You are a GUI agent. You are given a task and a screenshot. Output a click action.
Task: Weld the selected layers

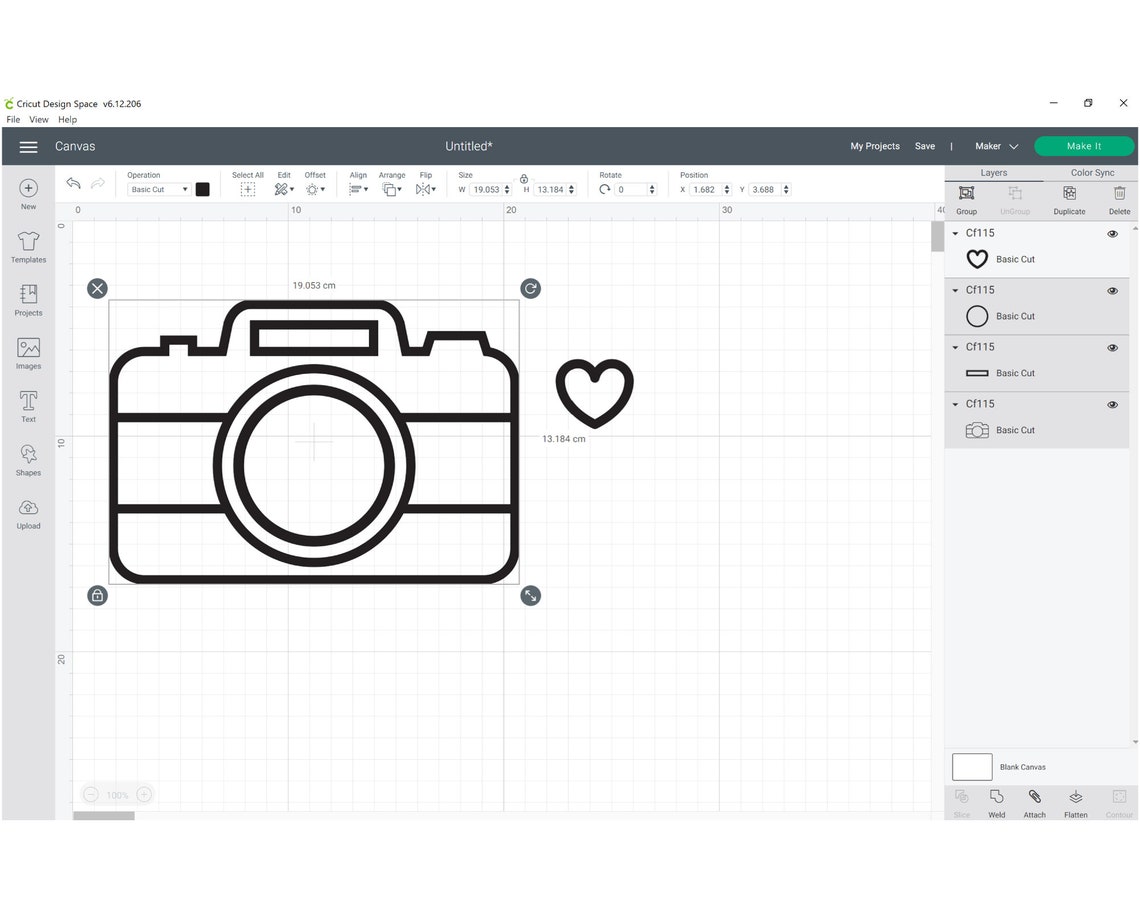(x=996, y=802)
